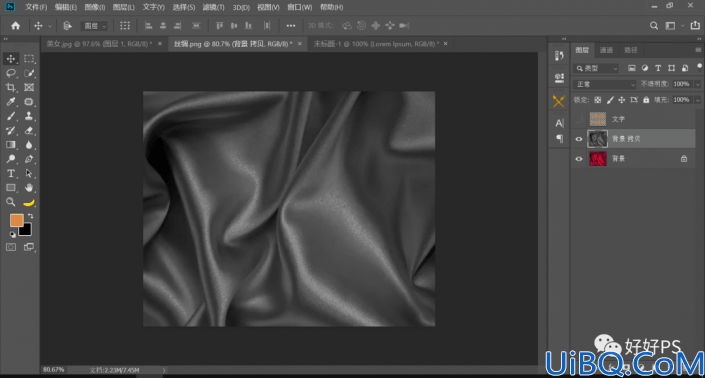This screenshot has width=705, height=378.
Task: Select the Path Selection tool
Action: 29,173
